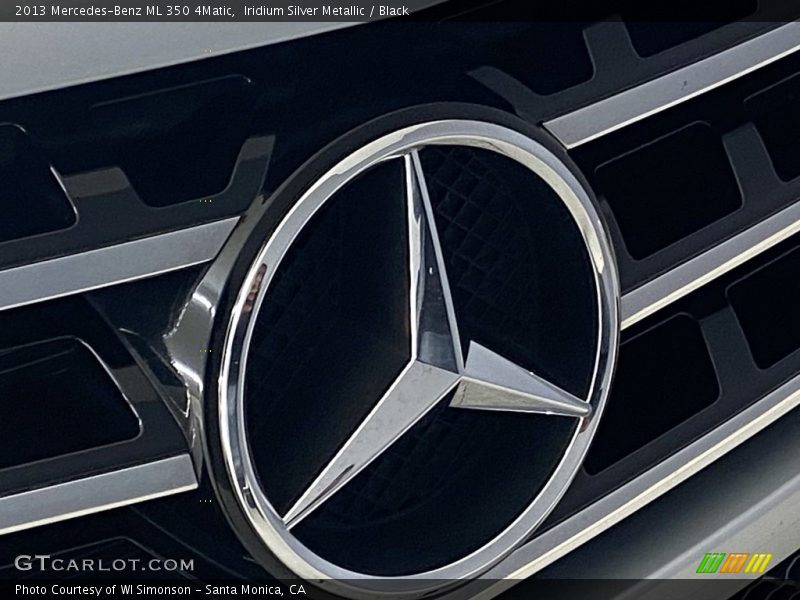Click the green stripe in the corner logo
The image size is (800, 600).
pos(710,563)
